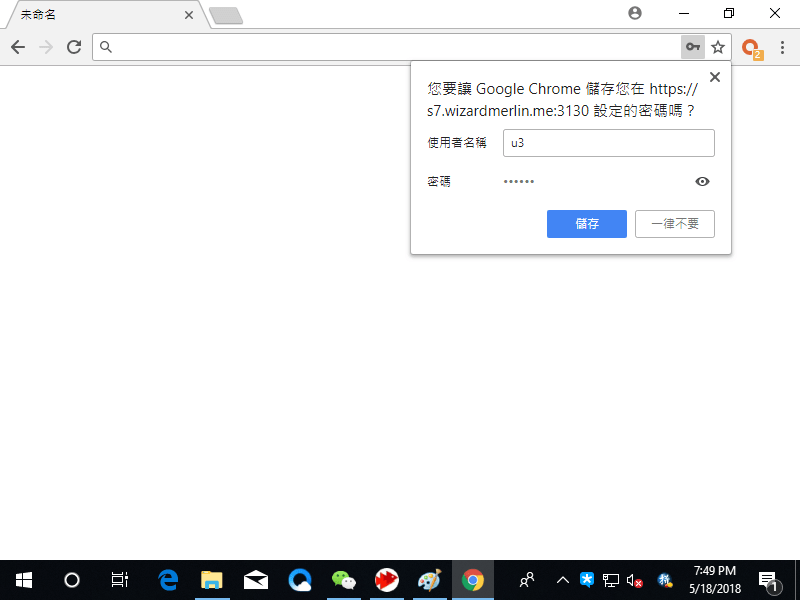Open File Explorer from taskbar
This screenshot has height=600, width=800.
click(x=212, y=580)
